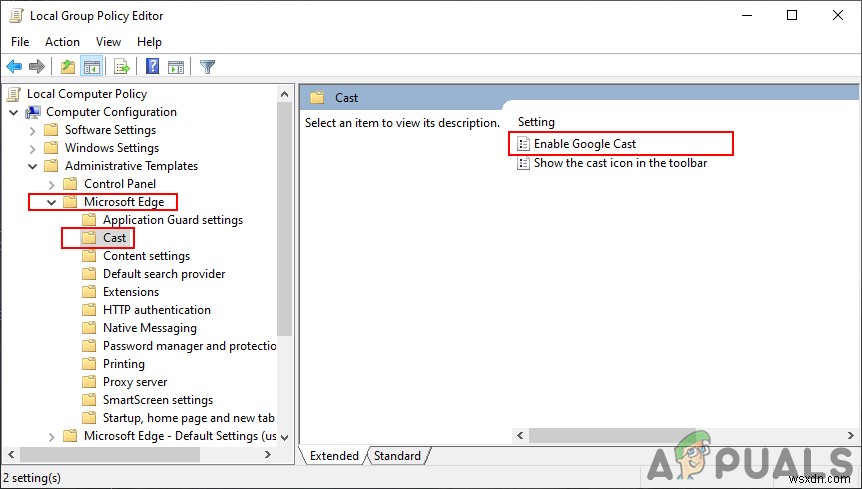This screenshot has width=862, height=489.
Task: Collapse the Computer Configuration node
Action: 14,112
